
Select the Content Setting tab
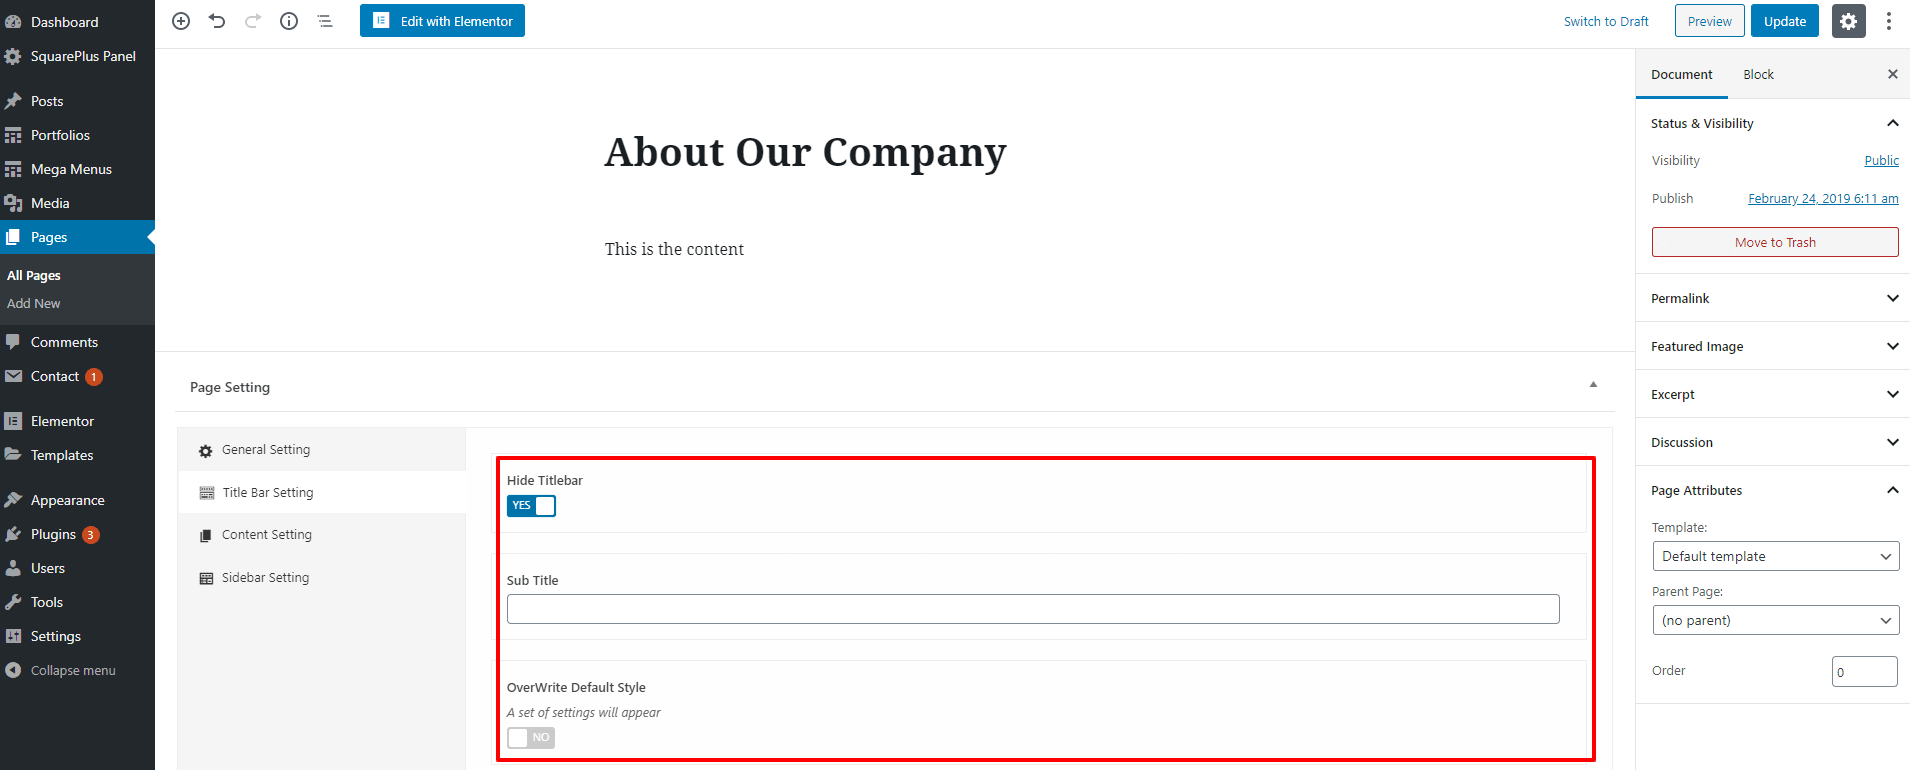(x=265, y=534)
